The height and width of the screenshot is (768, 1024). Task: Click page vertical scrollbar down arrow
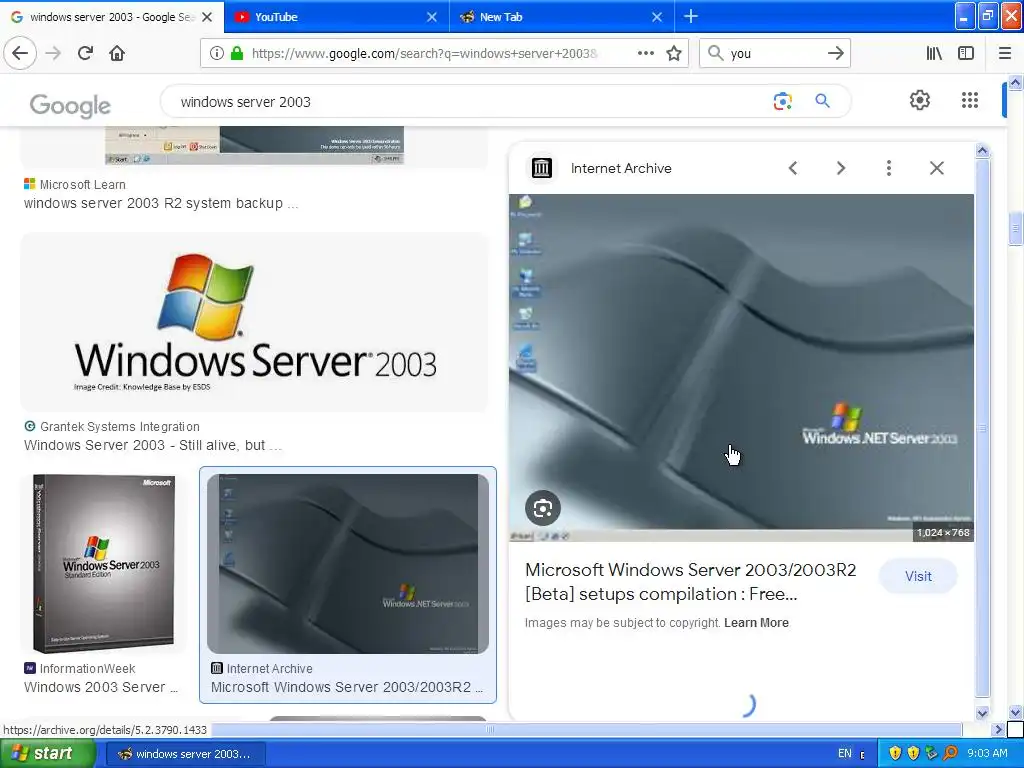(1016, 712)
